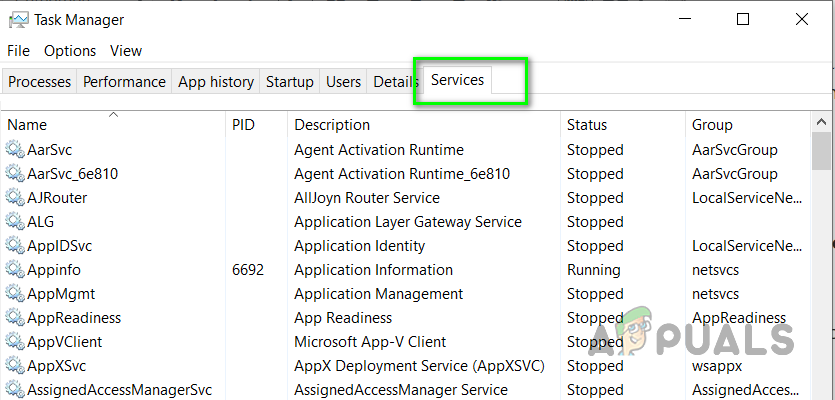Click the gear icon beside AppMgmt
Viewport: 835px width, 400px height.
[14, 294]
